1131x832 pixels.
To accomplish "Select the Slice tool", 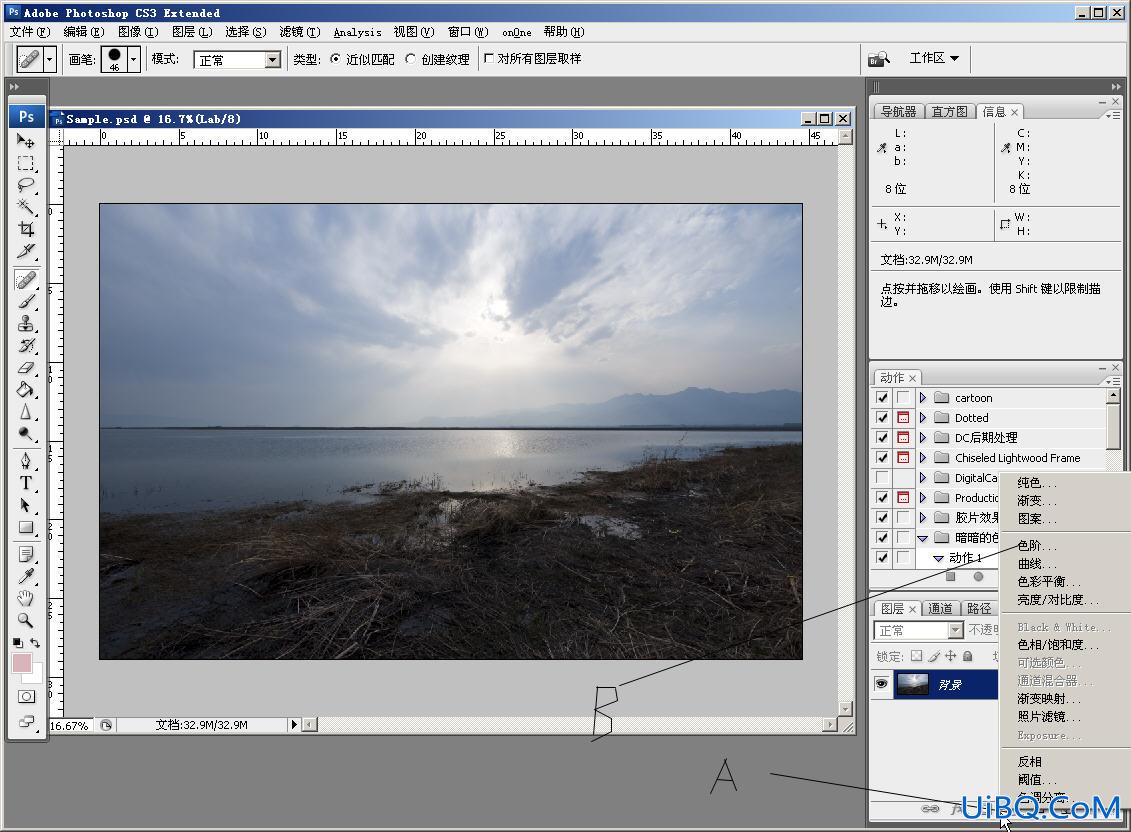I will click(x=25, y=250).
